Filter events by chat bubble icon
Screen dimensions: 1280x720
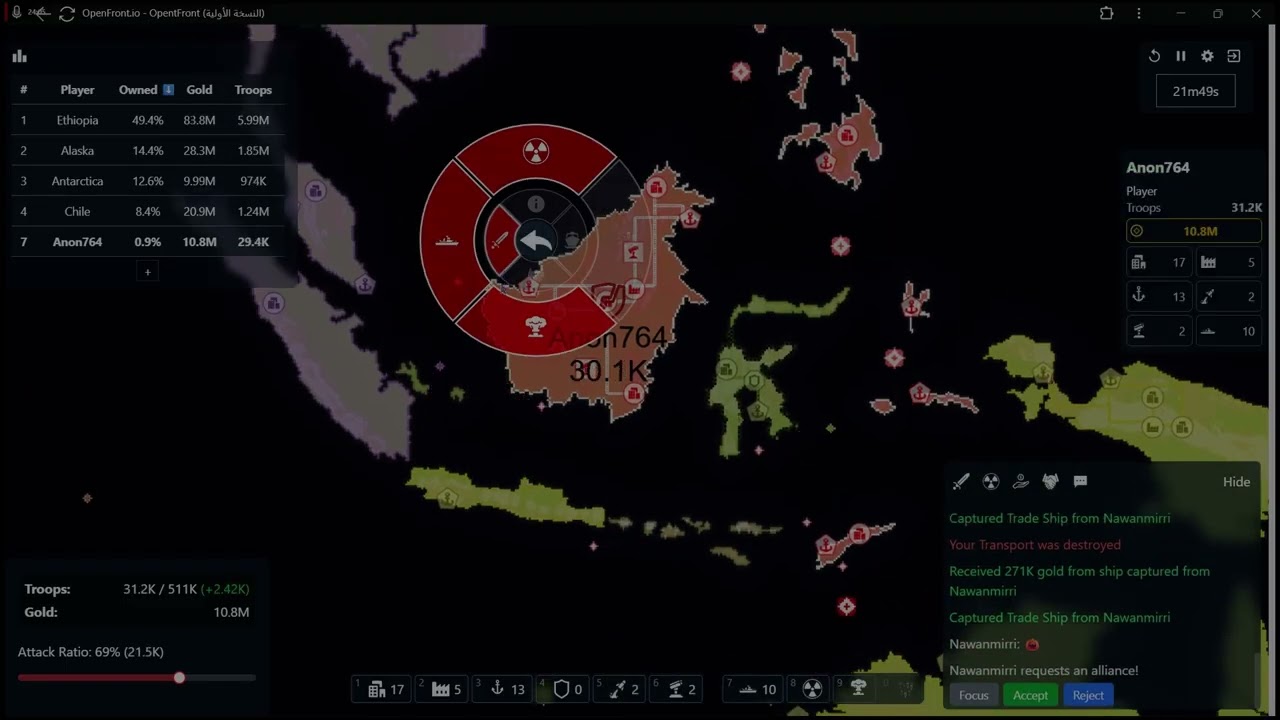1080,481
